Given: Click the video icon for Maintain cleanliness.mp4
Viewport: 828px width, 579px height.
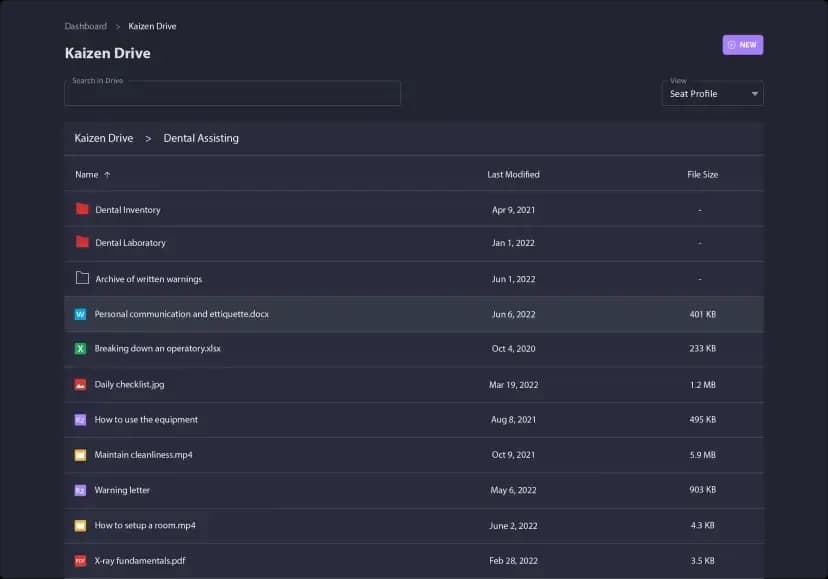Looking at the screenshot, I should click(80, 455).
